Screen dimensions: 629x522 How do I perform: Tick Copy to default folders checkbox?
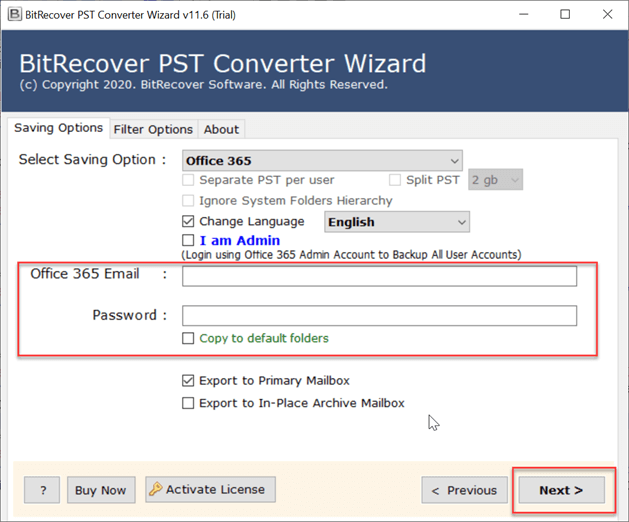pos(188,339)
